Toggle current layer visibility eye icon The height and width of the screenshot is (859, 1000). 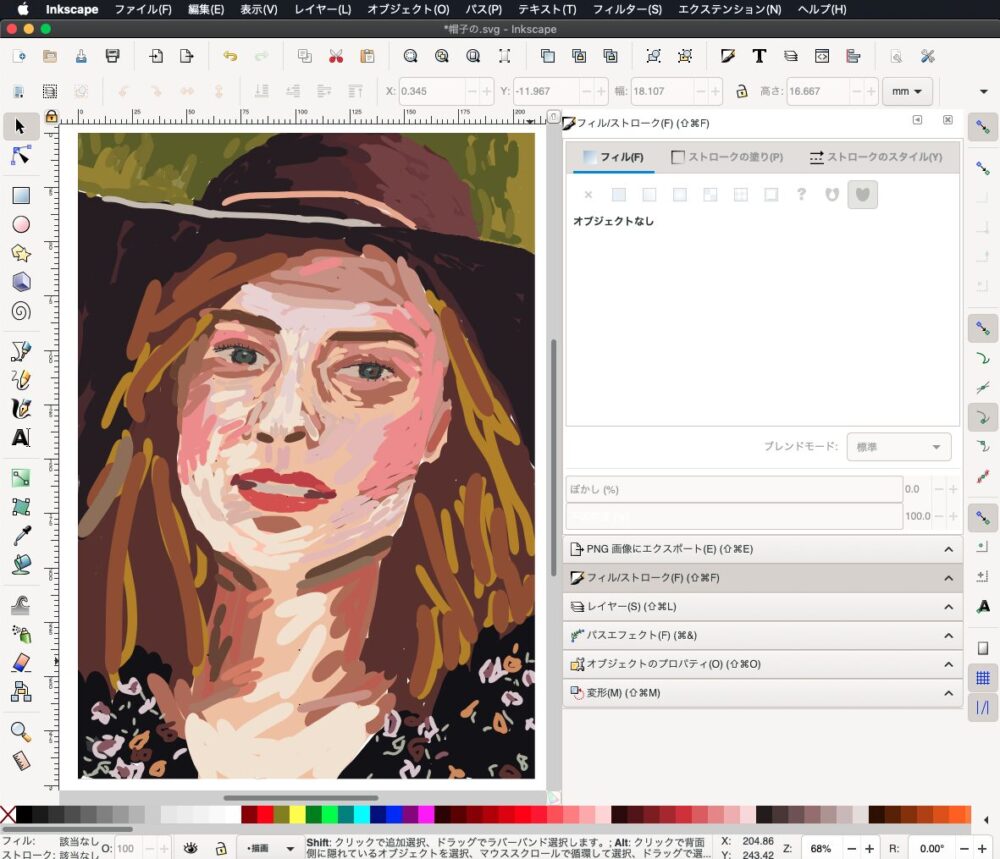(190, 848)
